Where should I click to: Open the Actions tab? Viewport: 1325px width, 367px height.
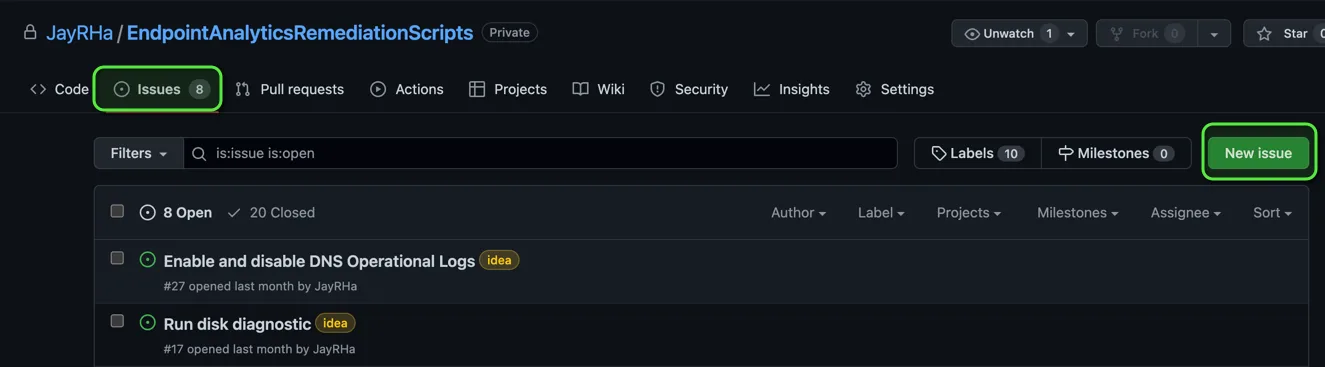pyautogui.click(x=406, y=89)
